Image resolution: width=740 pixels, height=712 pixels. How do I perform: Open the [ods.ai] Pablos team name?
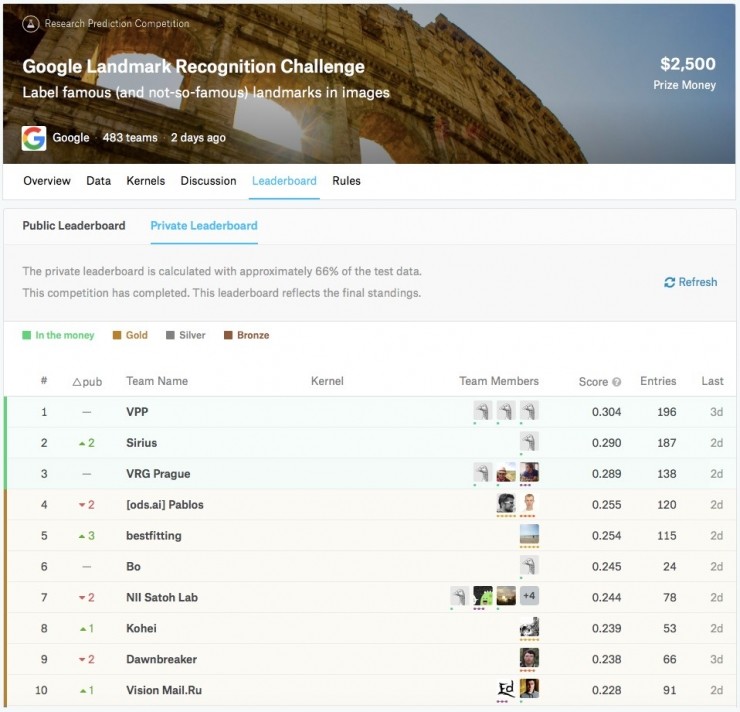pyautogui.click(x=165, y=504)
